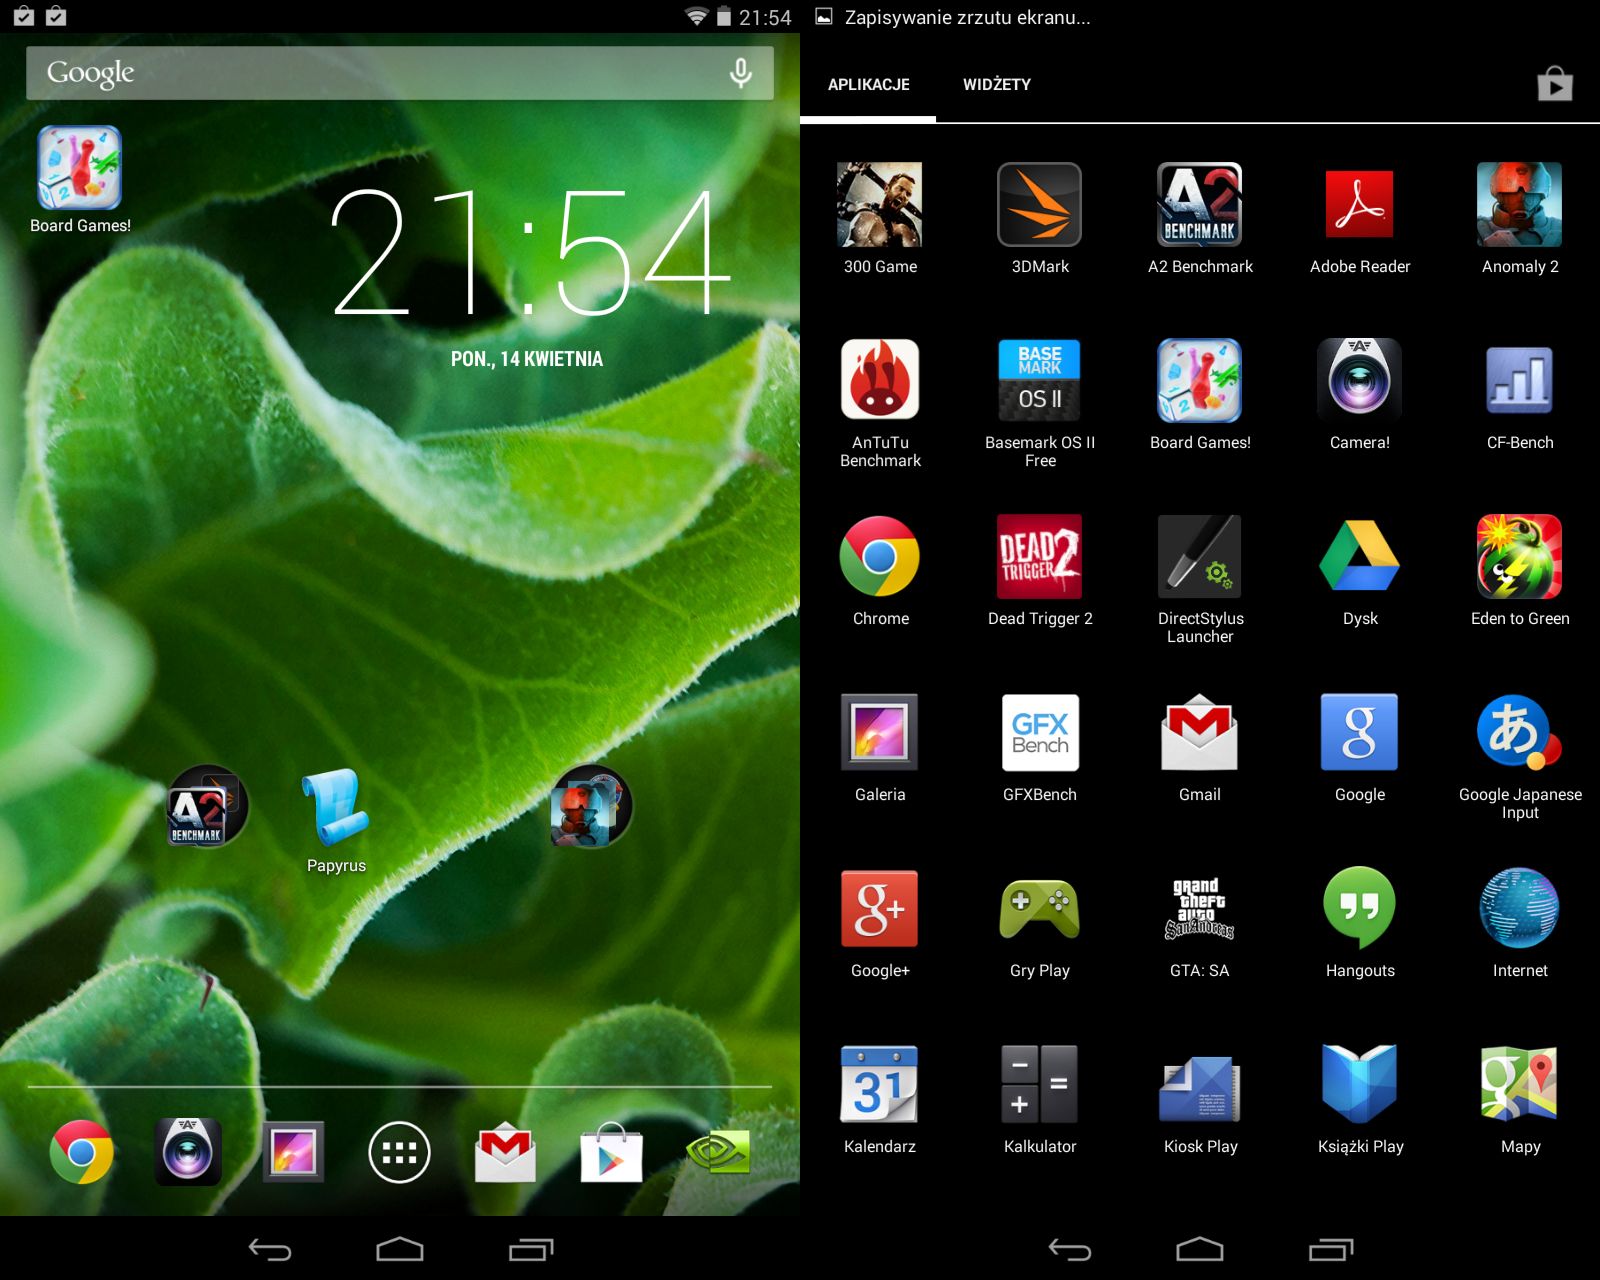
Task: Tap Back below the home screen
Action: coord(270,1249)
